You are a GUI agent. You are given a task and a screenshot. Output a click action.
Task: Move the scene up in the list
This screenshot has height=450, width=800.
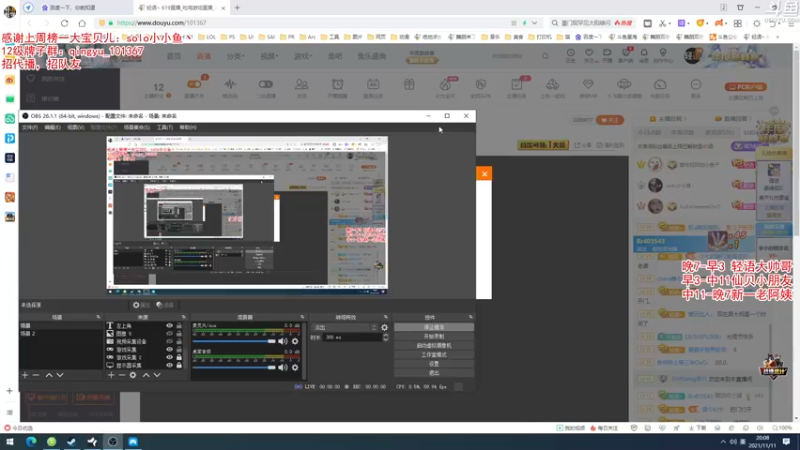tap(49, 375)
